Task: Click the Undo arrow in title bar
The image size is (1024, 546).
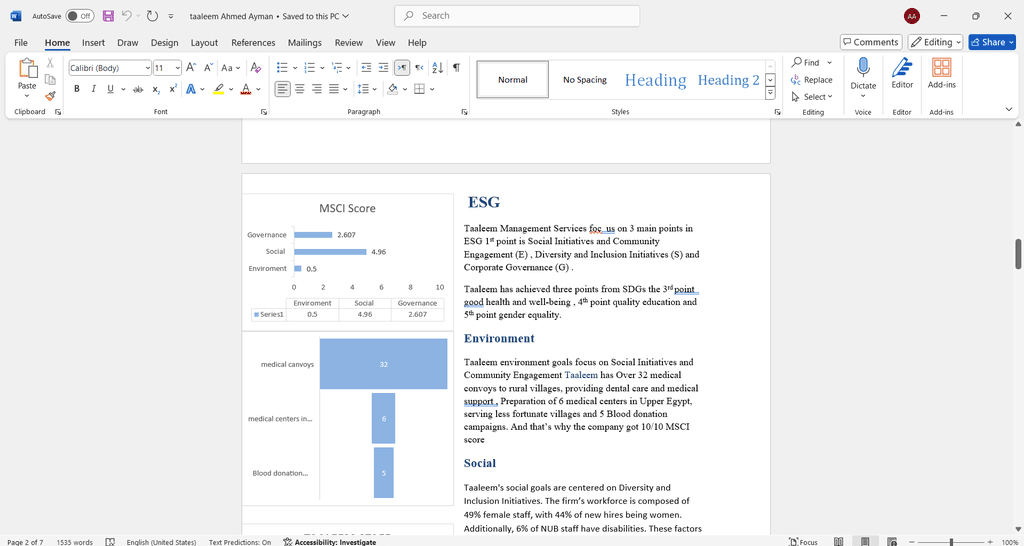Action: [127, 16]
